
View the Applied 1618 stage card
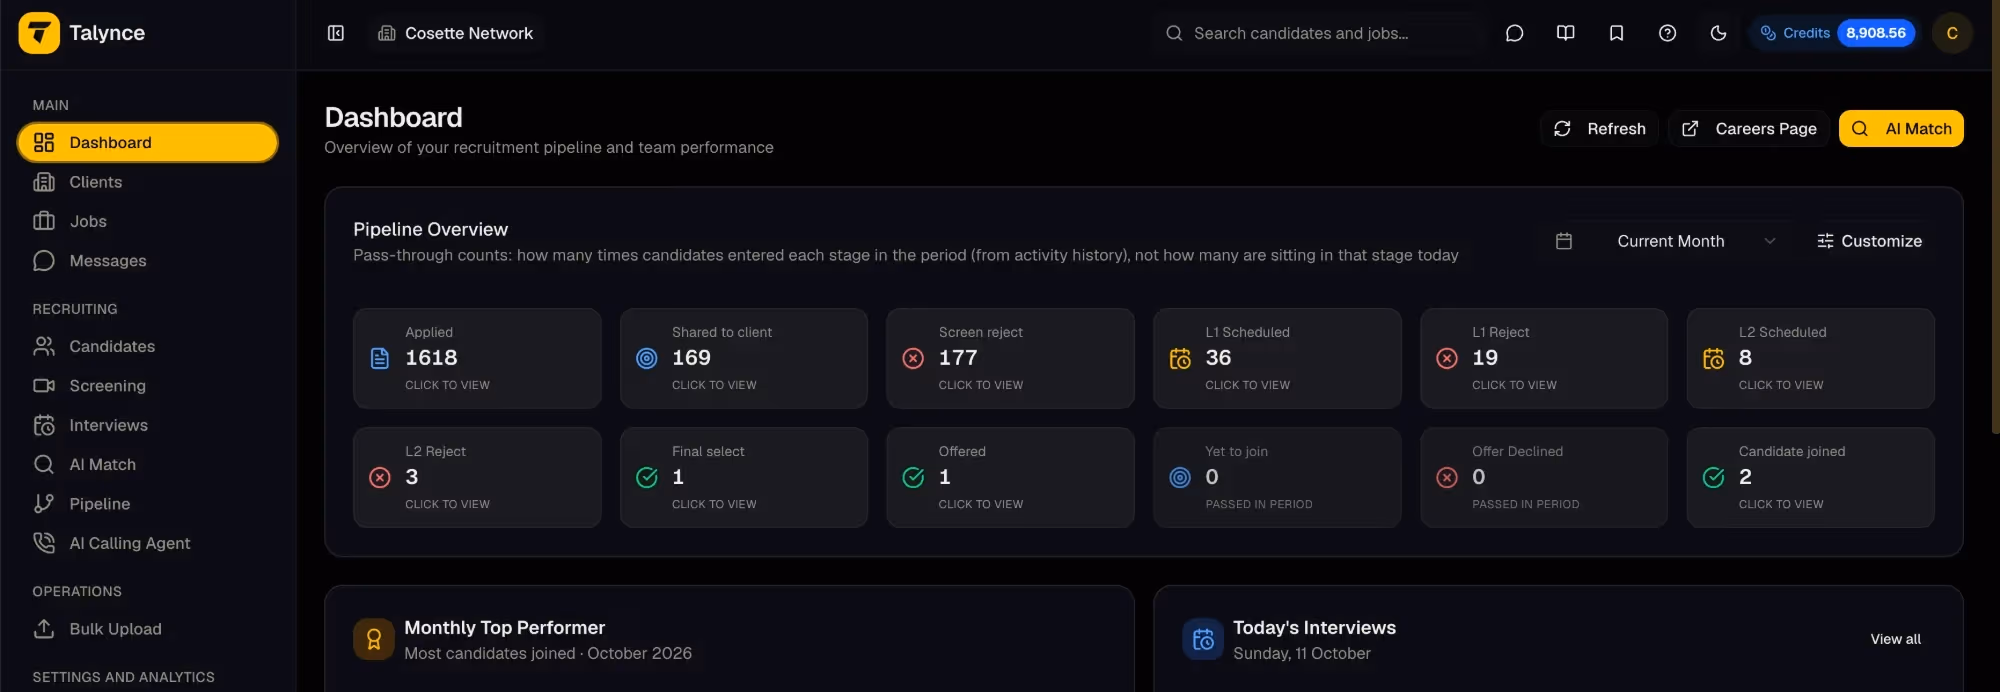click(x=477, y=358)
